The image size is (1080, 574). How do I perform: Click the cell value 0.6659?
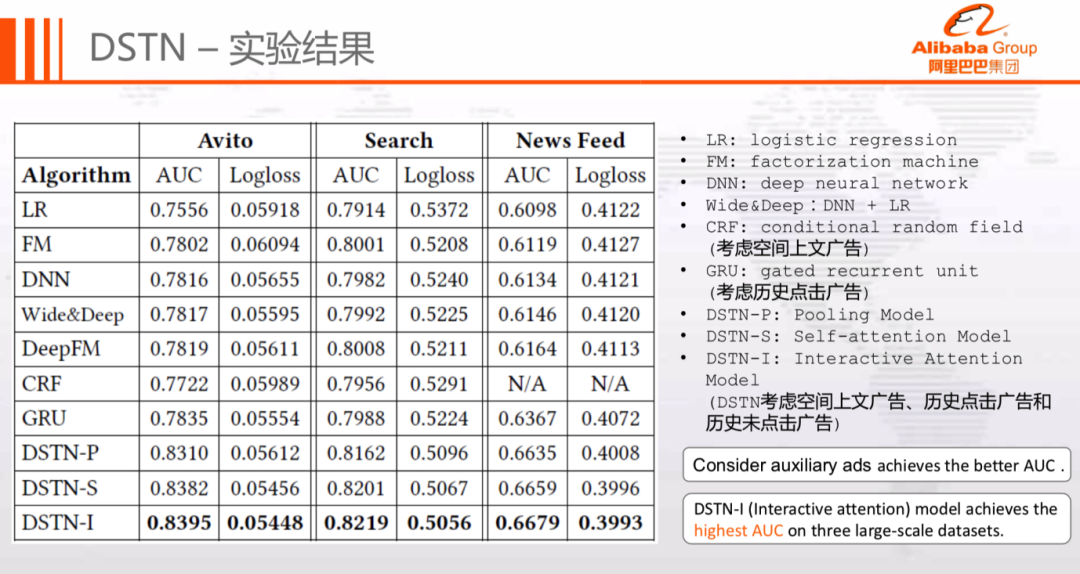tap(527, 488)
